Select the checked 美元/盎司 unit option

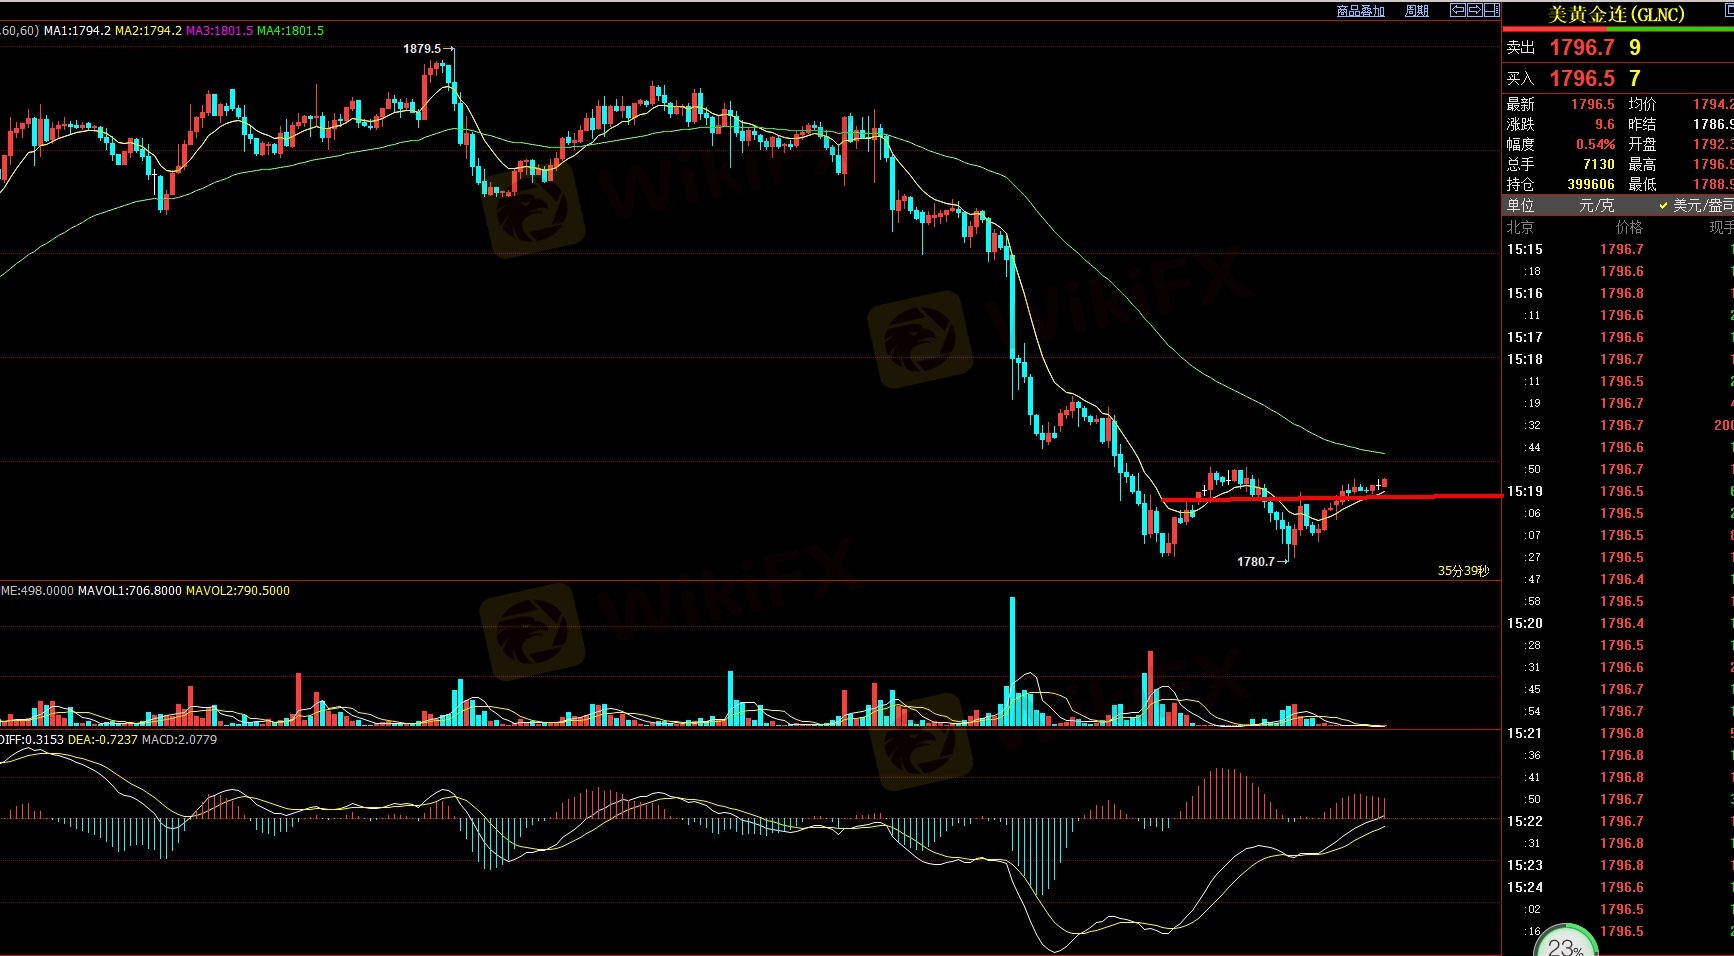tap(1697, 205)
